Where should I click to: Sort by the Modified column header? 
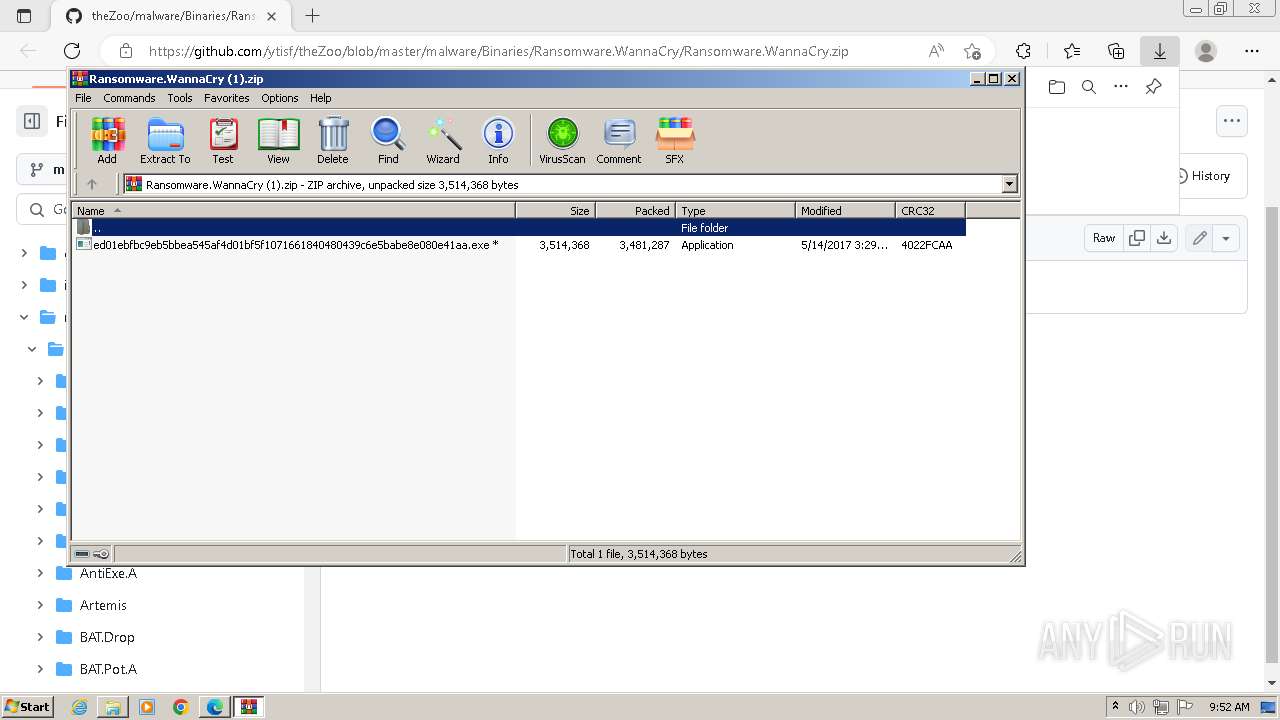[x=845, y=210]
